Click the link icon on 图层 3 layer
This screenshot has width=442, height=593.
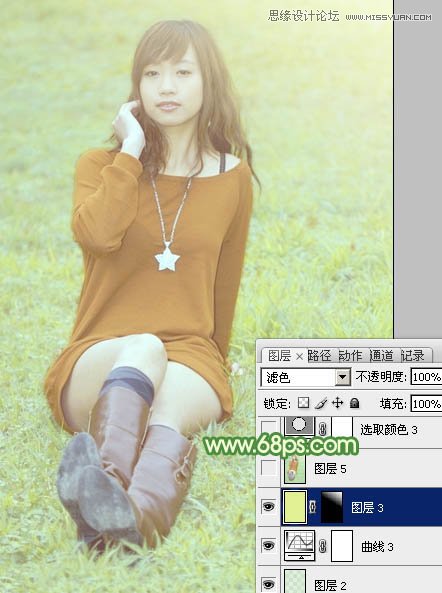(x=313, y=507)
